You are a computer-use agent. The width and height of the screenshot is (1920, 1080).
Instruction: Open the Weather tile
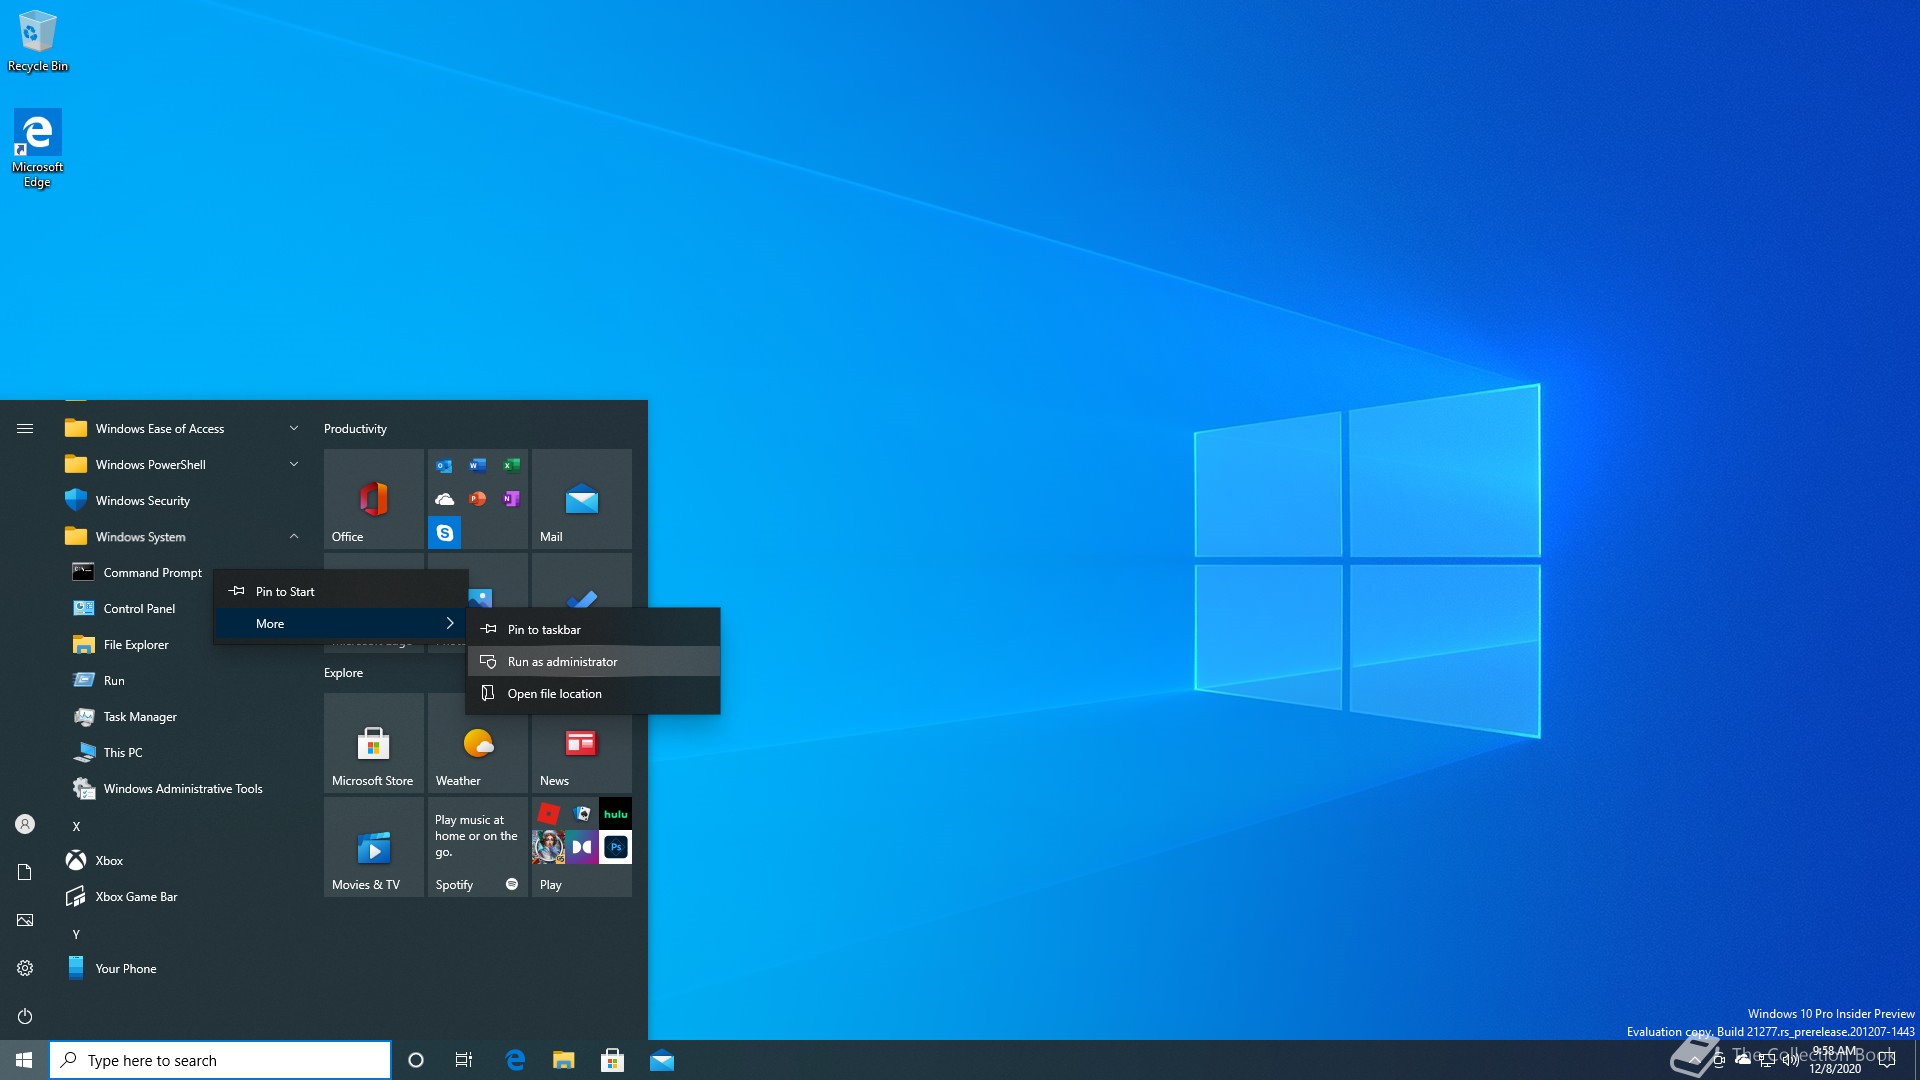click(x=477, y=742)
